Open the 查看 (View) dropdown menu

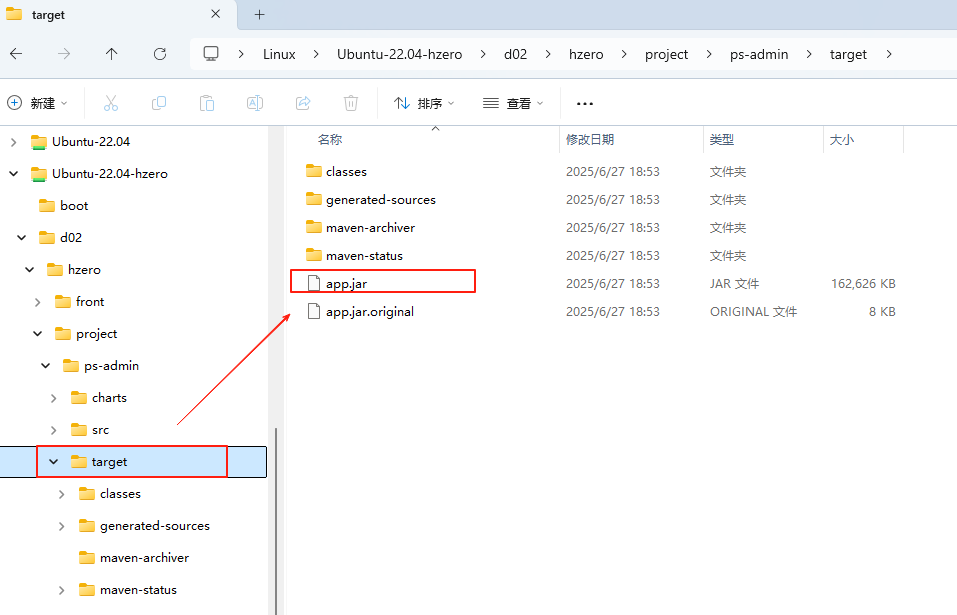tap(513, 103)
